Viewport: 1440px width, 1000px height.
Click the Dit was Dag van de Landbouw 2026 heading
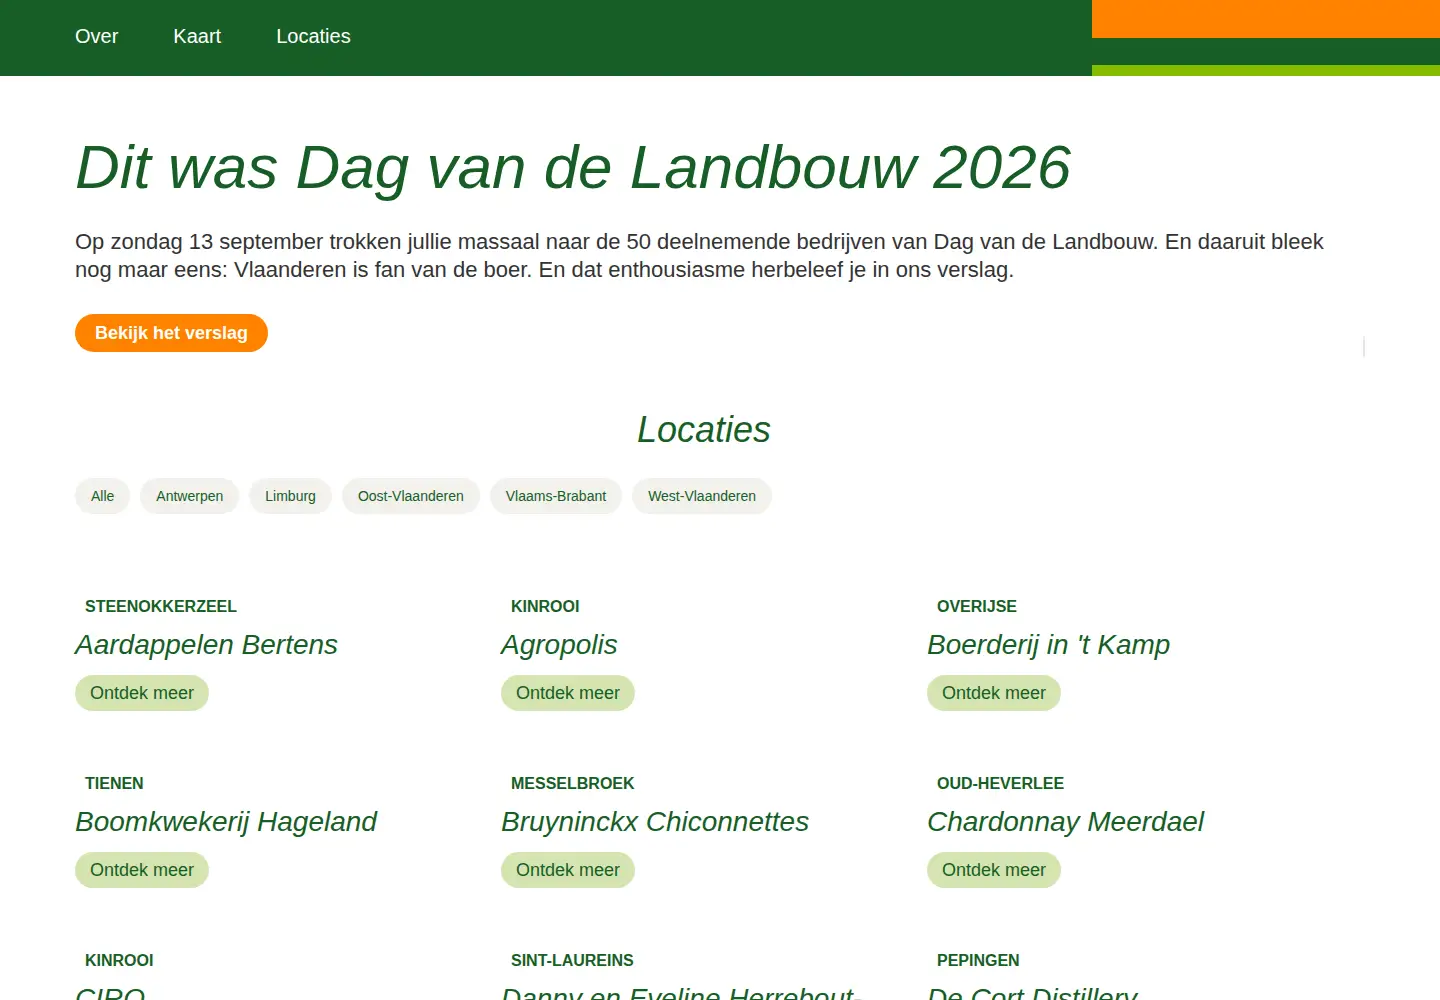(x=573, y=167)
